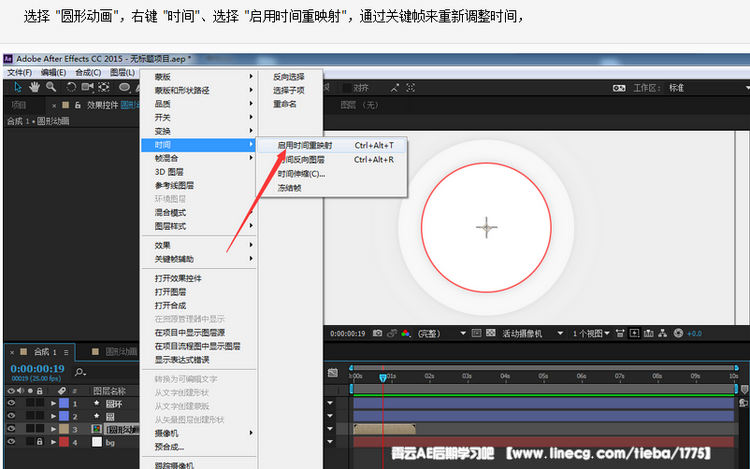Unlock the bg layer lock toggle
The height and width of the screenshot is (469, 750).
tap(40, 442)
